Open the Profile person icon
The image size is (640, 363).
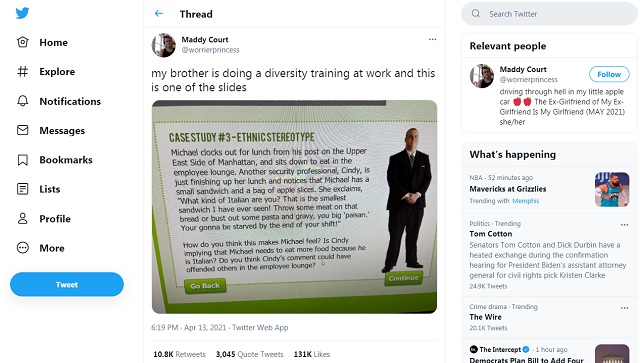point(22,218)
